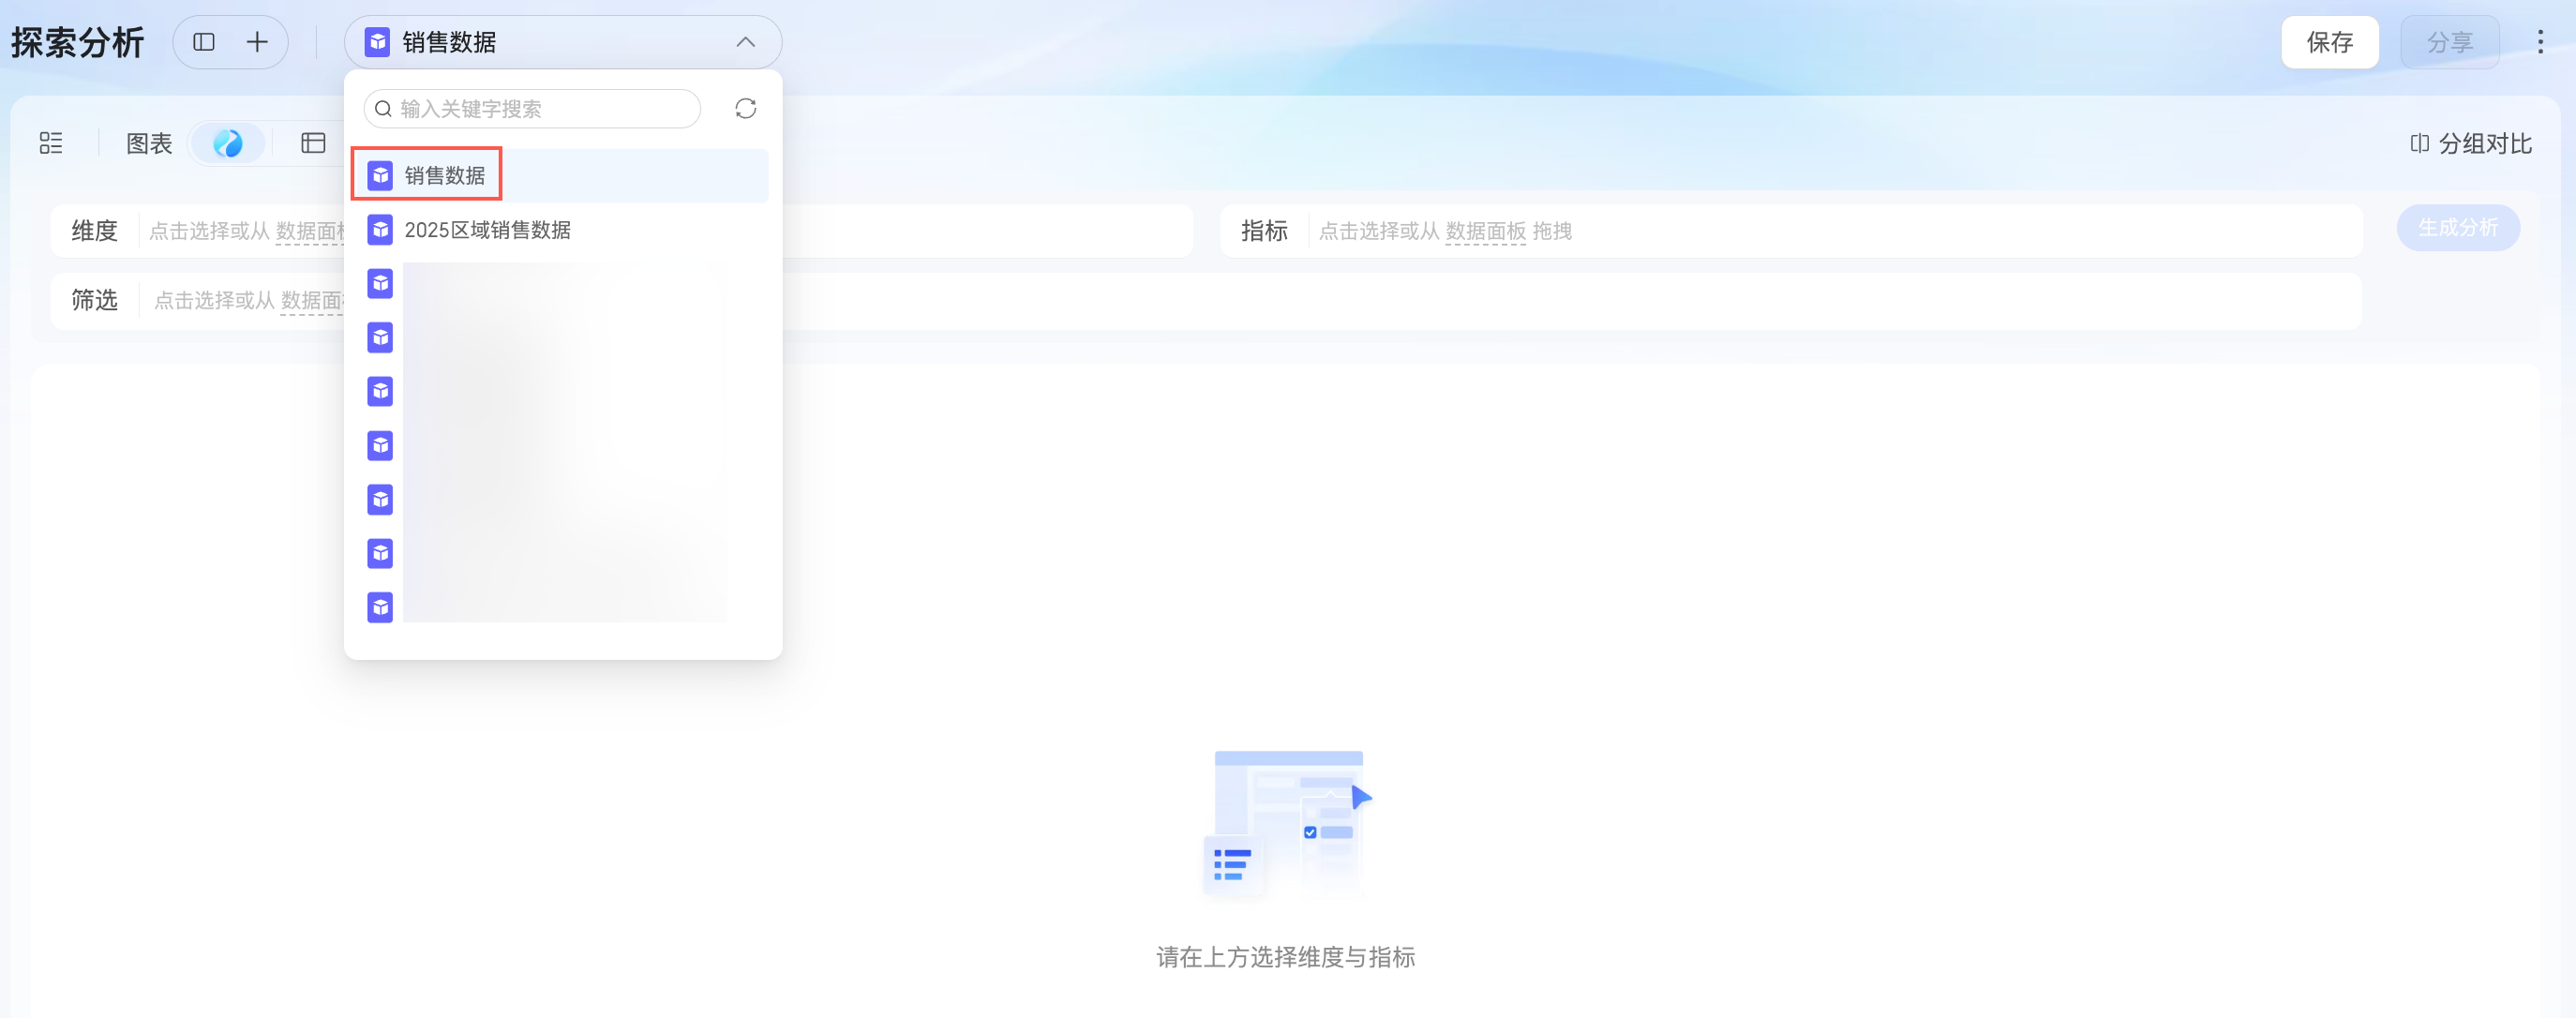Click the 数据面板 link in 指标 field
Screen dimensions: 2576x1018
pyautogui.click(x=1485, y=232)
